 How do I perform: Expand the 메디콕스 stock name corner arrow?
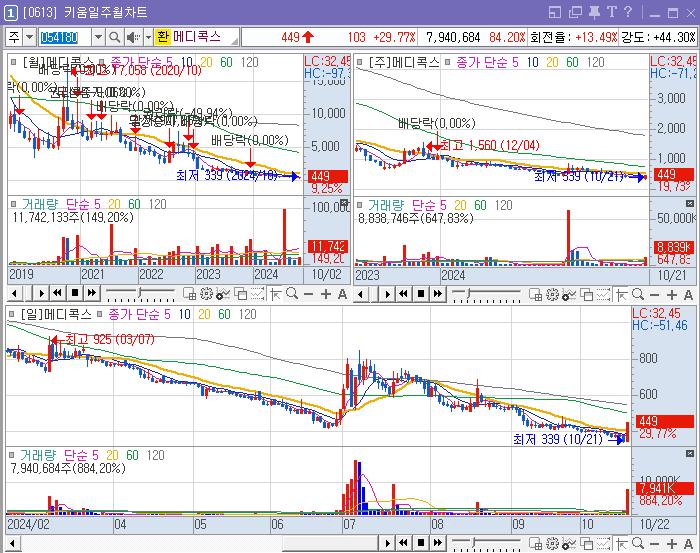point(234,41)
